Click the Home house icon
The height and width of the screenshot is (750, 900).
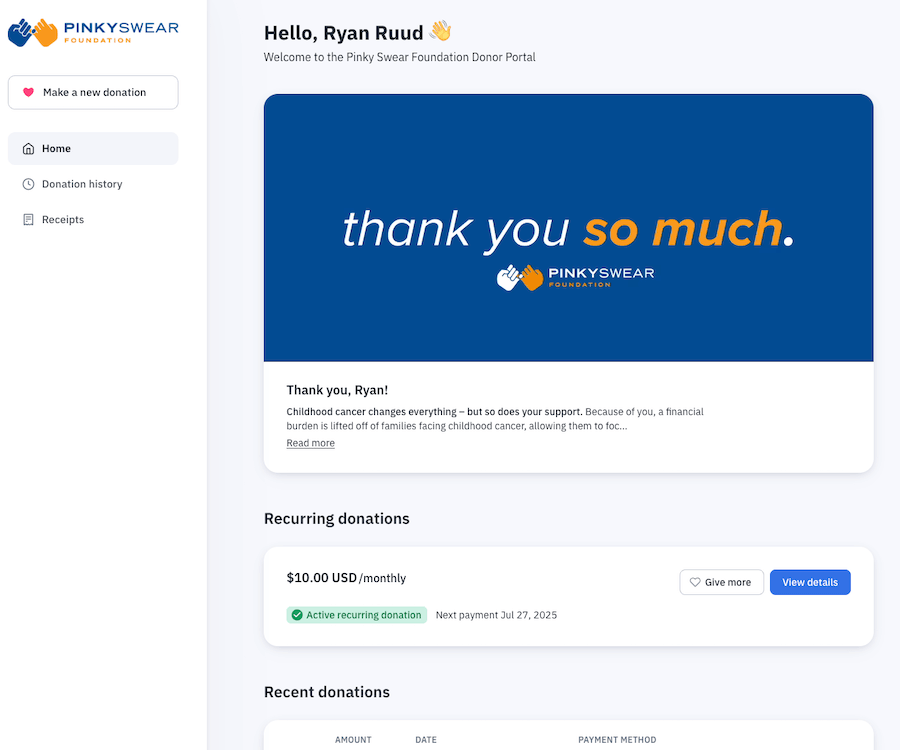click(28, 149)
